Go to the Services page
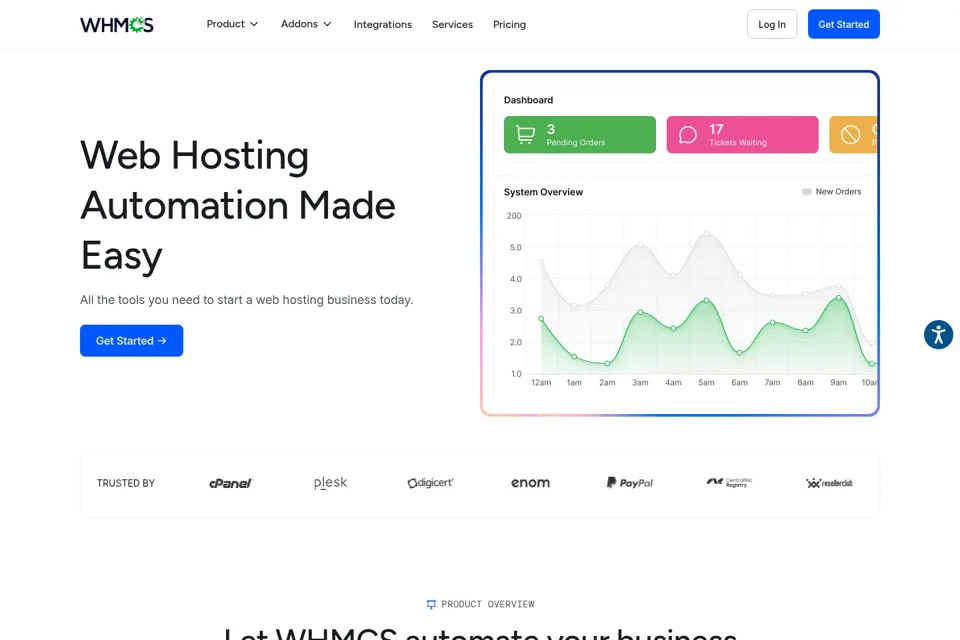 point(452,24)
